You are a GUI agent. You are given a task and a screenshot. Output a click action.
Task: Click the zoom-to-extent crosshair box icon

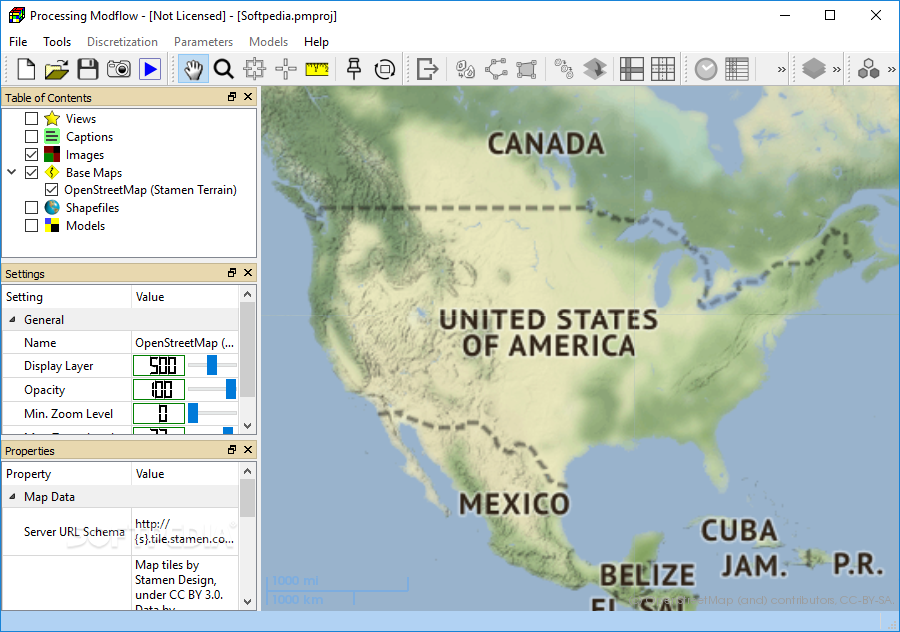255,69
